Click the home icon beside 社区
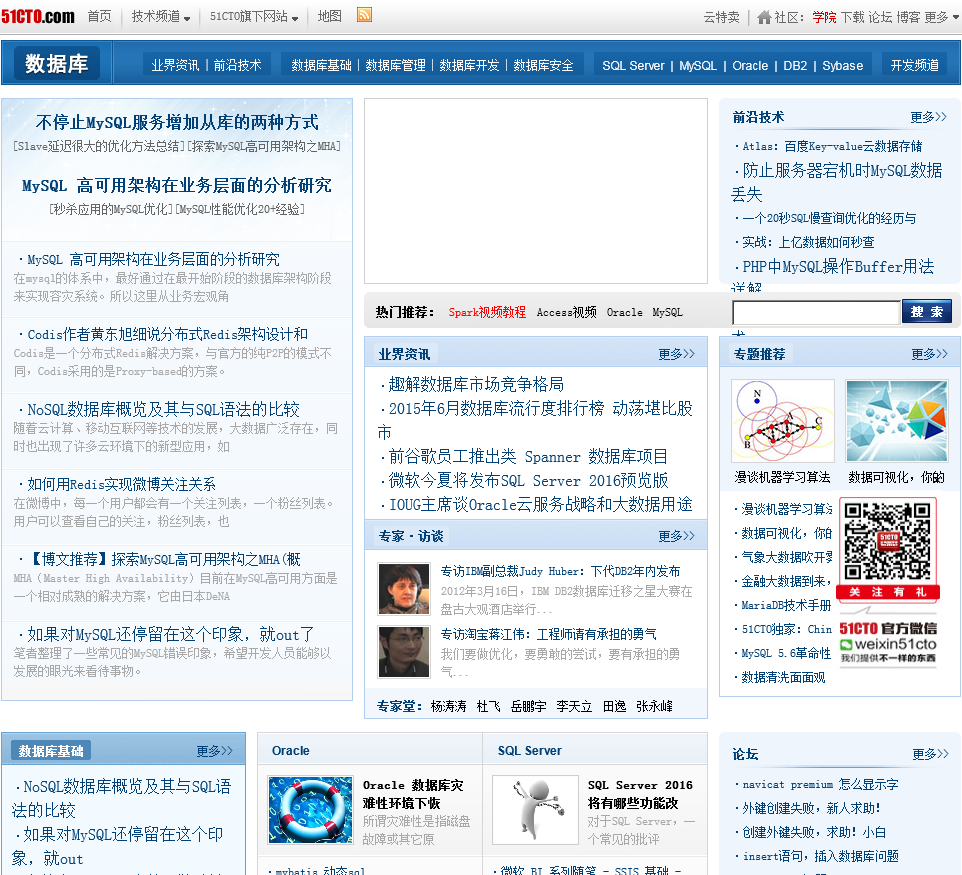Screen dimensions: 962x875 (x=764, y=17)
